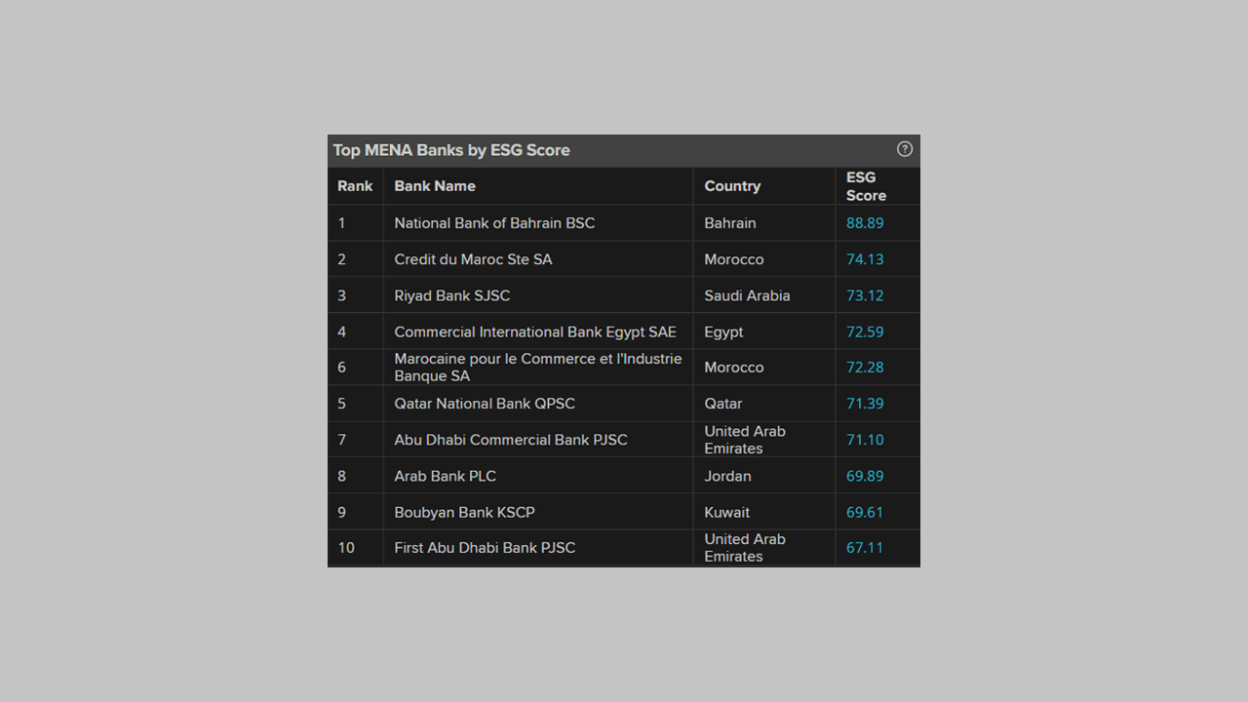Click Marocaine pour le Commerce et l'Industrie Banque SA
The image size is (1248, 702).
[x=537, y=367]
